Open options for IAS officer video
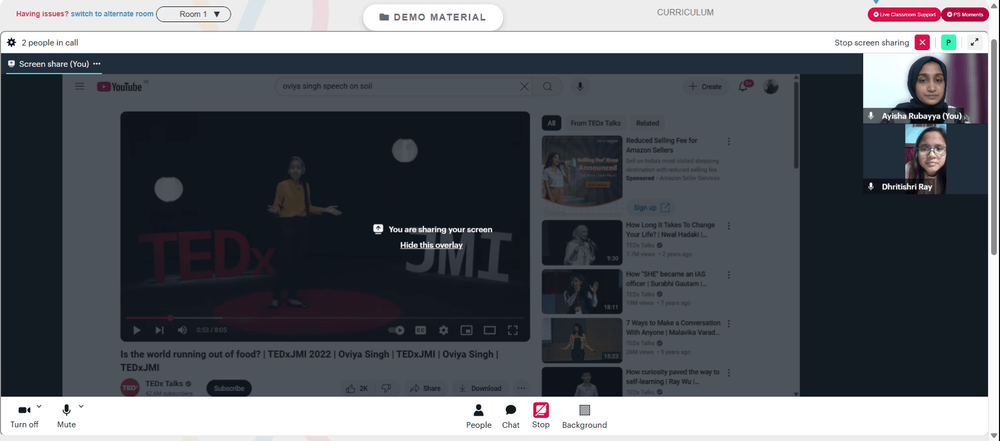This screenshot has width=1000, height=441. [729, 275]
